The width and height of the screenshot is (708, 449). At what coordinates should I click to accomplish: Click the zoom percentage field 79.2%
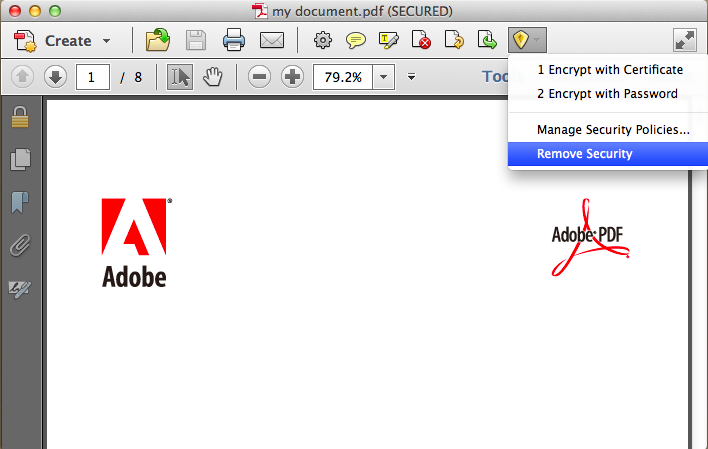343,77
